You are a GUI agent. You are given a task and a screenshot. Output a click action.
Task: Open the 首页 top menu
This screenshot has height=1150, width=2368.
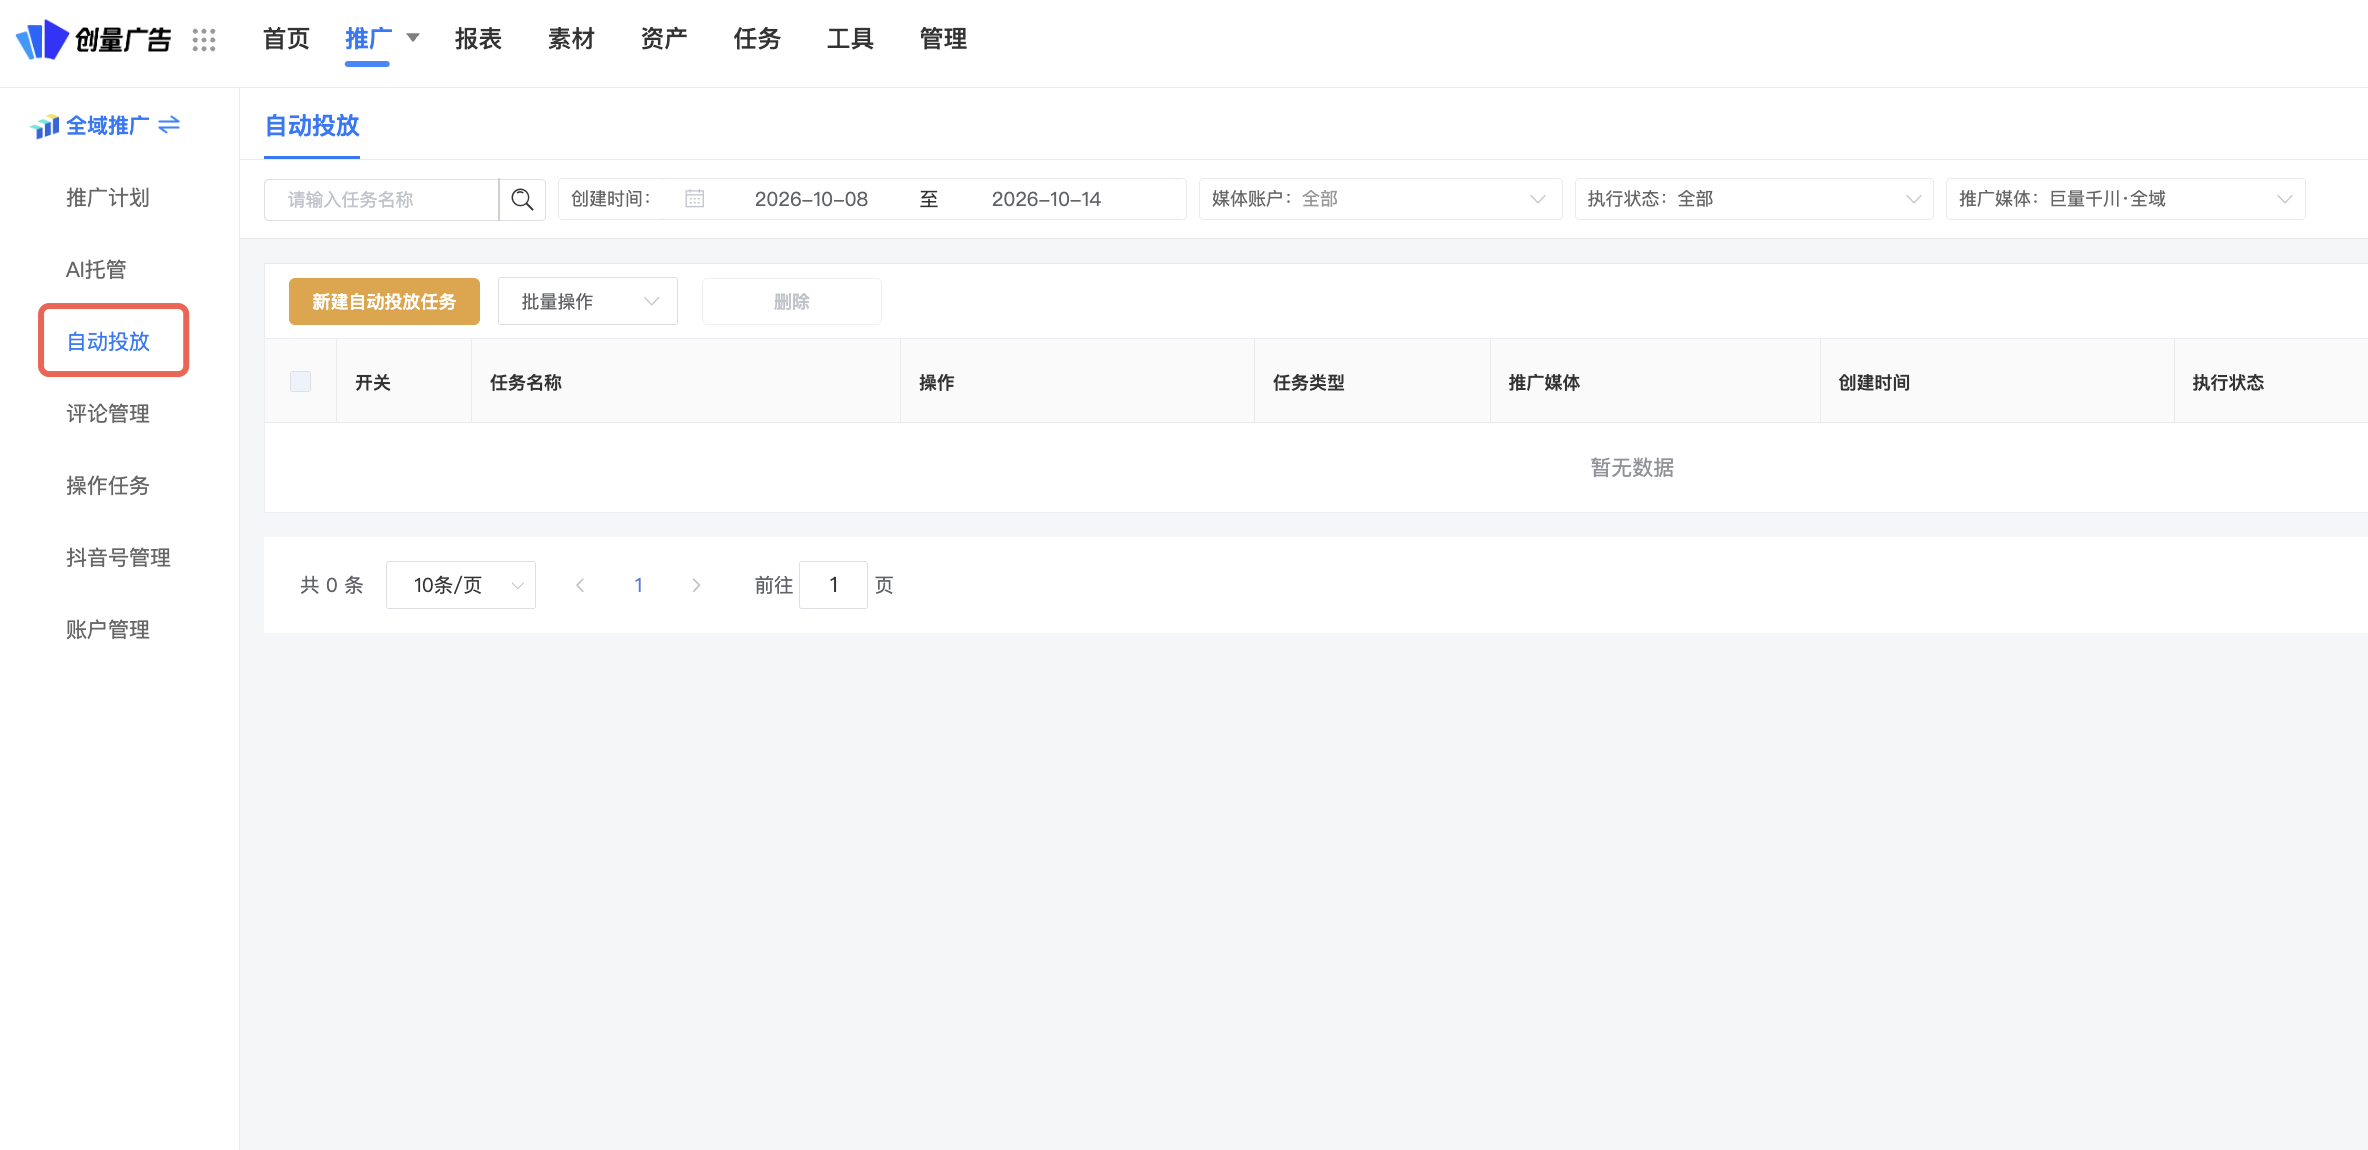tap(286, 39)
